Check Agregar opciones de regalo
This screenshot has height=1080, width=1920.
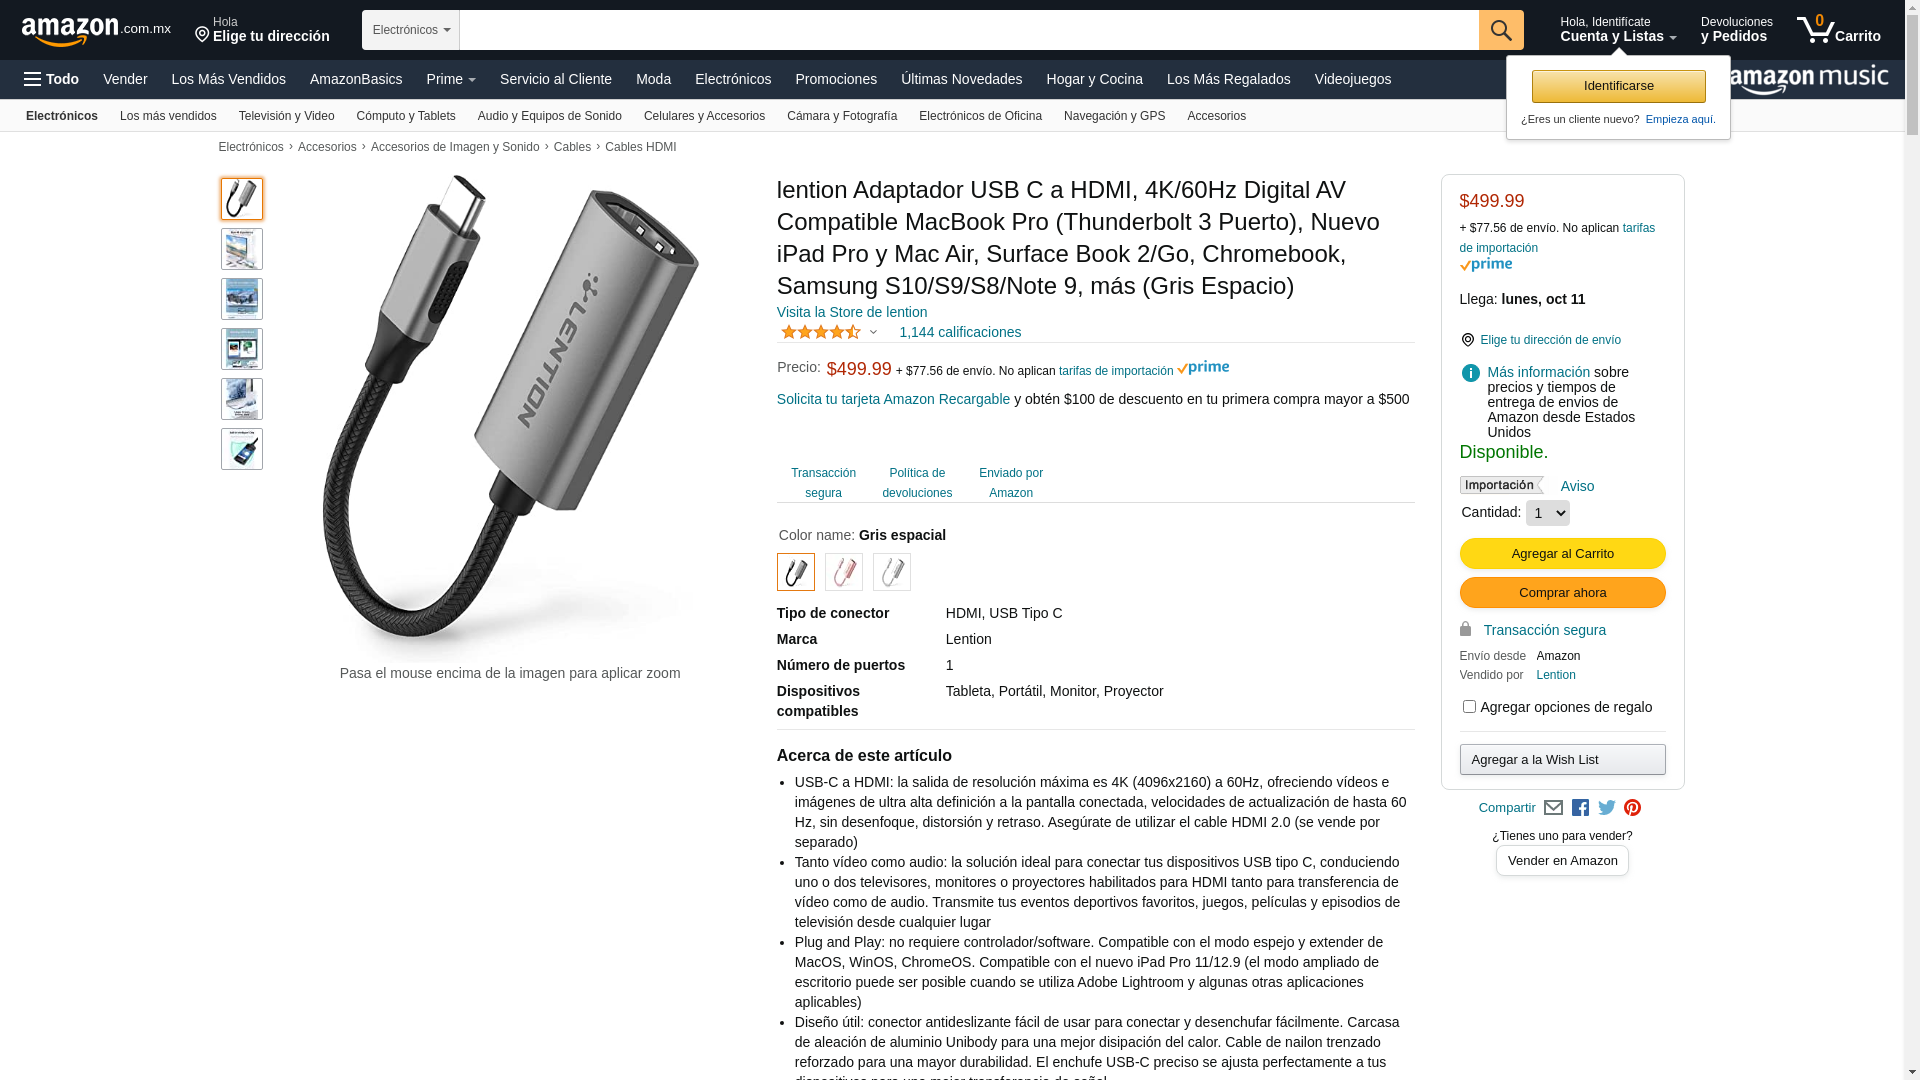(1469, 707)
